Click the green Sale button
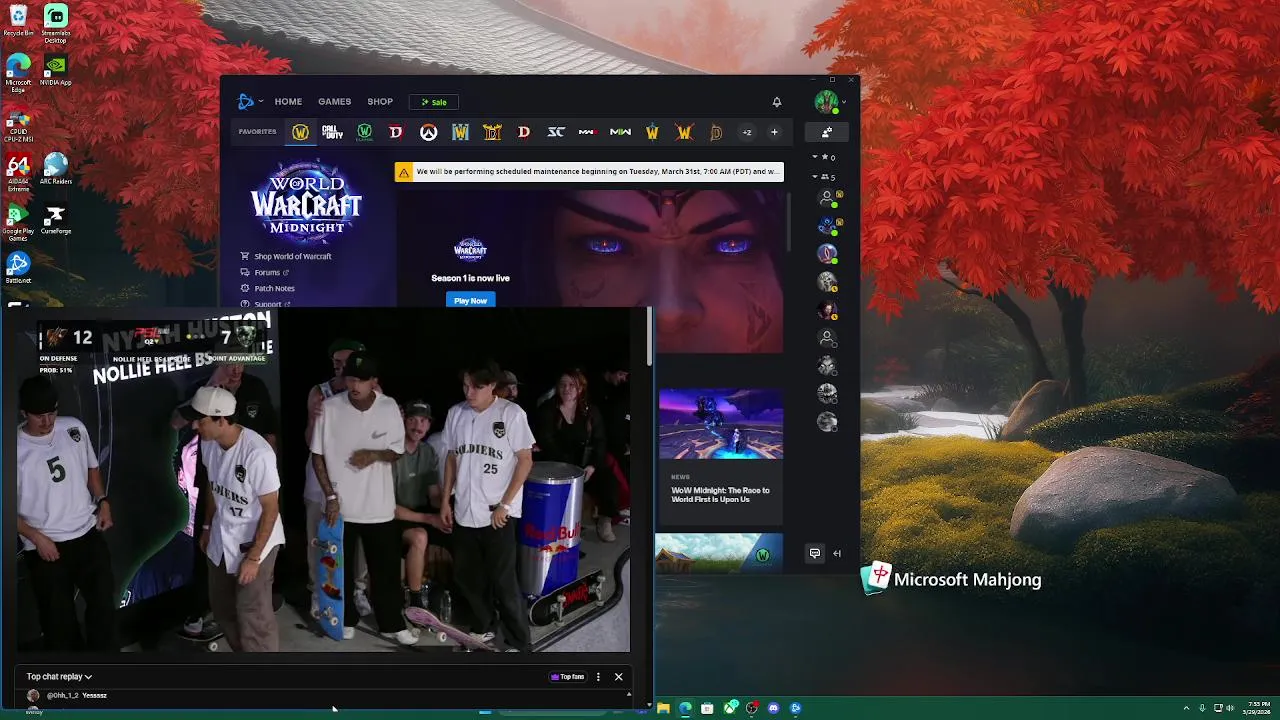 [x=433, y=102]
